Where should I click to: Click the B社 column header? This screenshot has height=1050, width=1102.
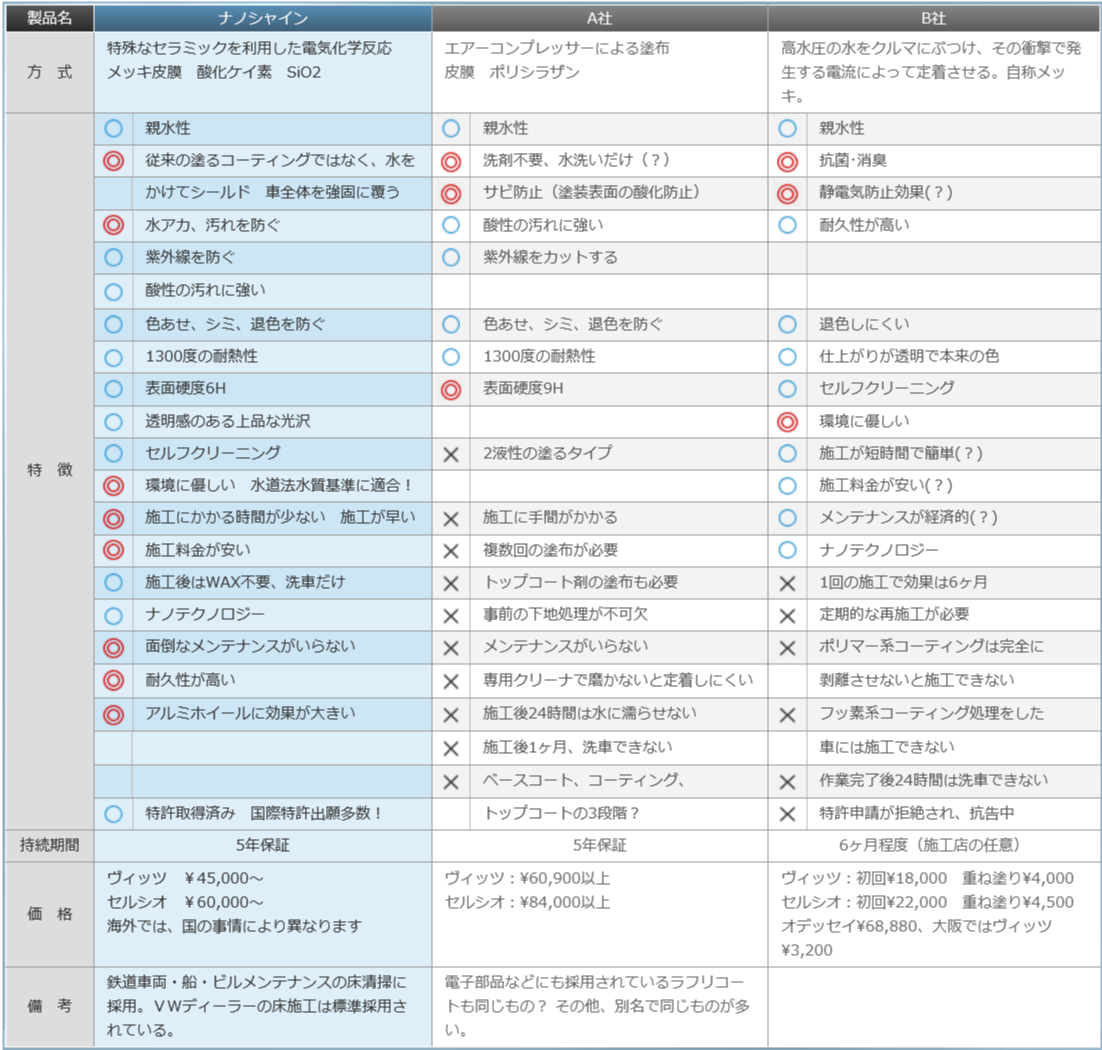pyautogui.click(x=934, y=18)
